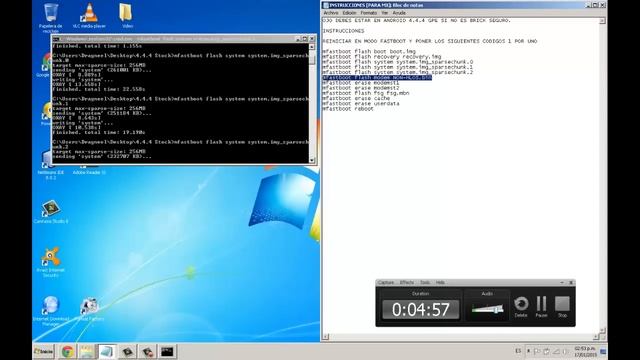Screen dimensions: 640x360
Task: Pause the screen recording
Action: point(541,307)
